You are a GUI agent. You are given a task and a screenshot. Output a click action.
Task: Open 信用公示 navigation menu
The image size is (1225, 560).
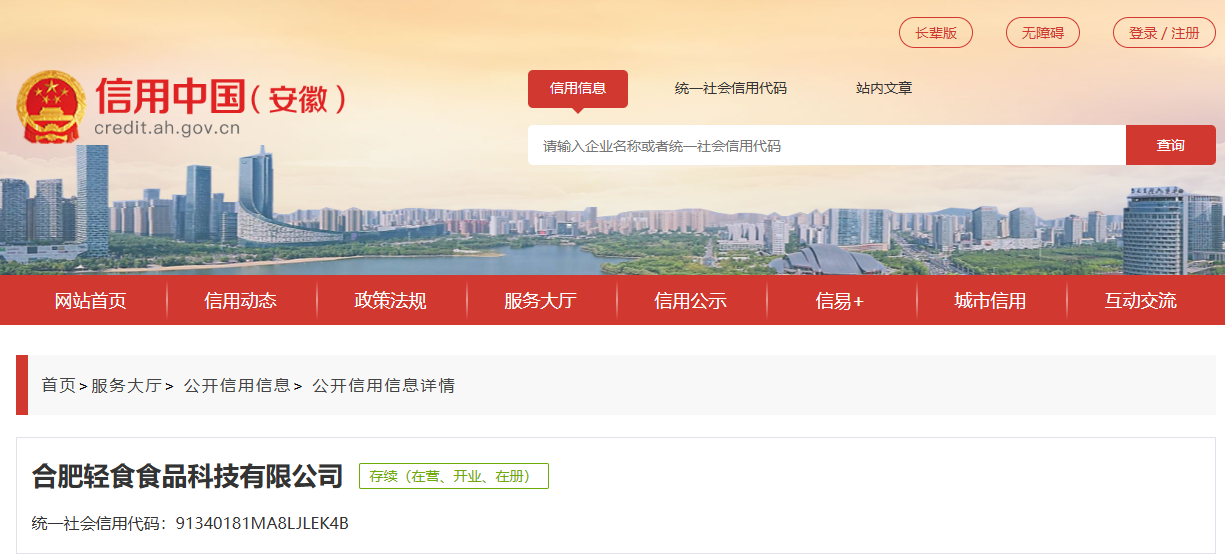point(691,301)
